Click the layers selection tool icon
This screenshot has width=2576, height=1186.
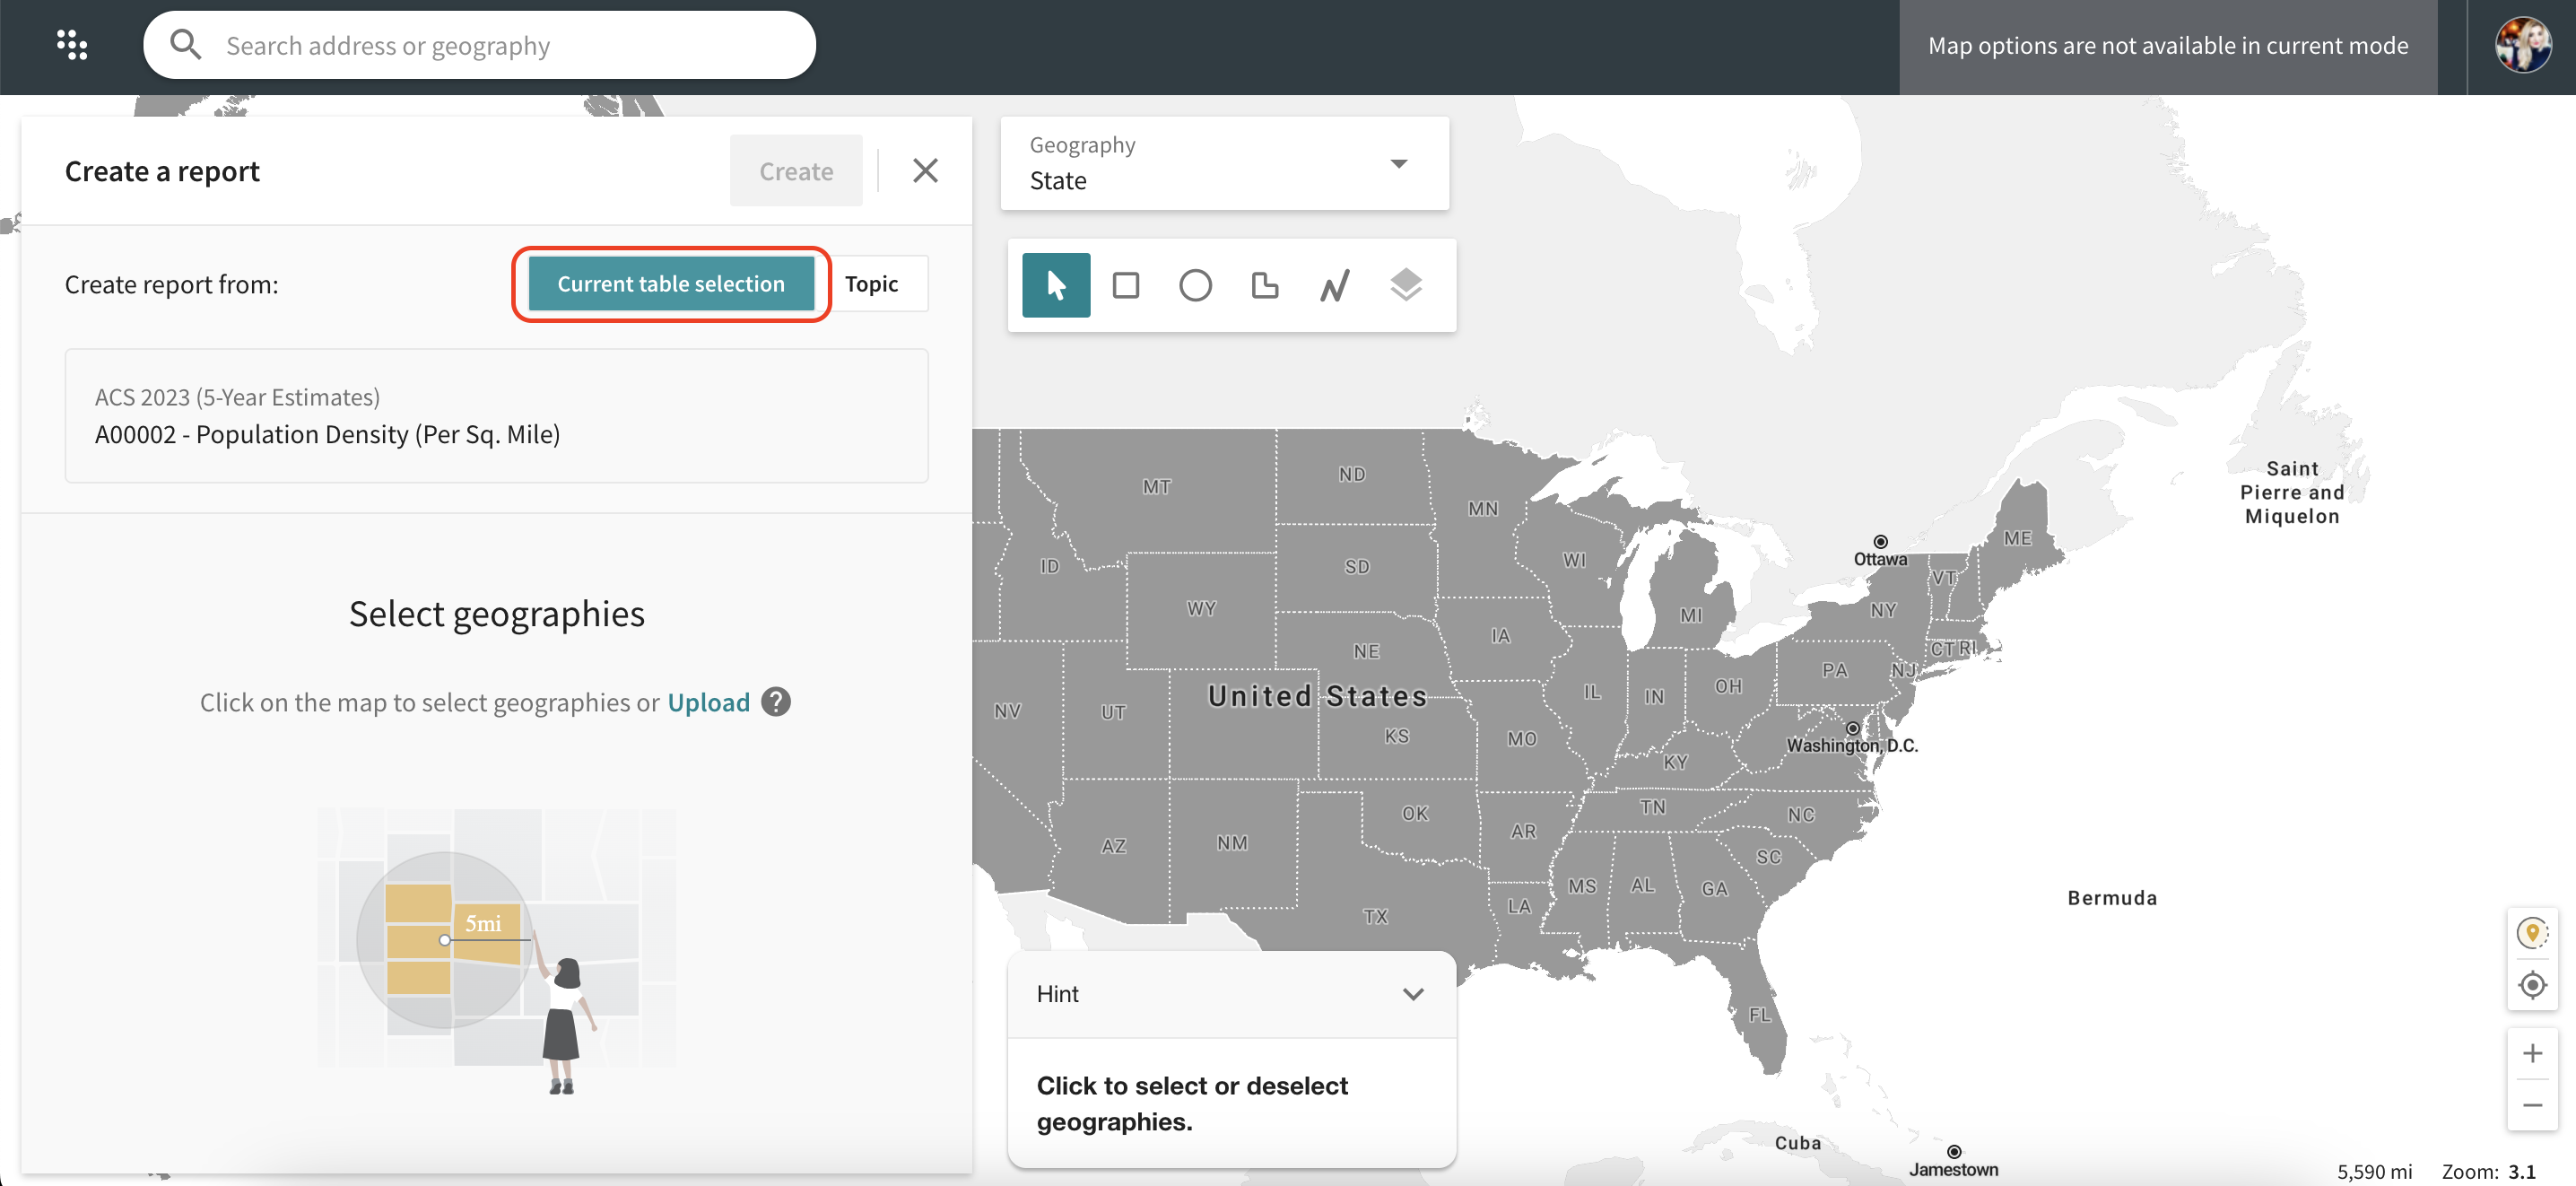click(x=1405, y=285)
